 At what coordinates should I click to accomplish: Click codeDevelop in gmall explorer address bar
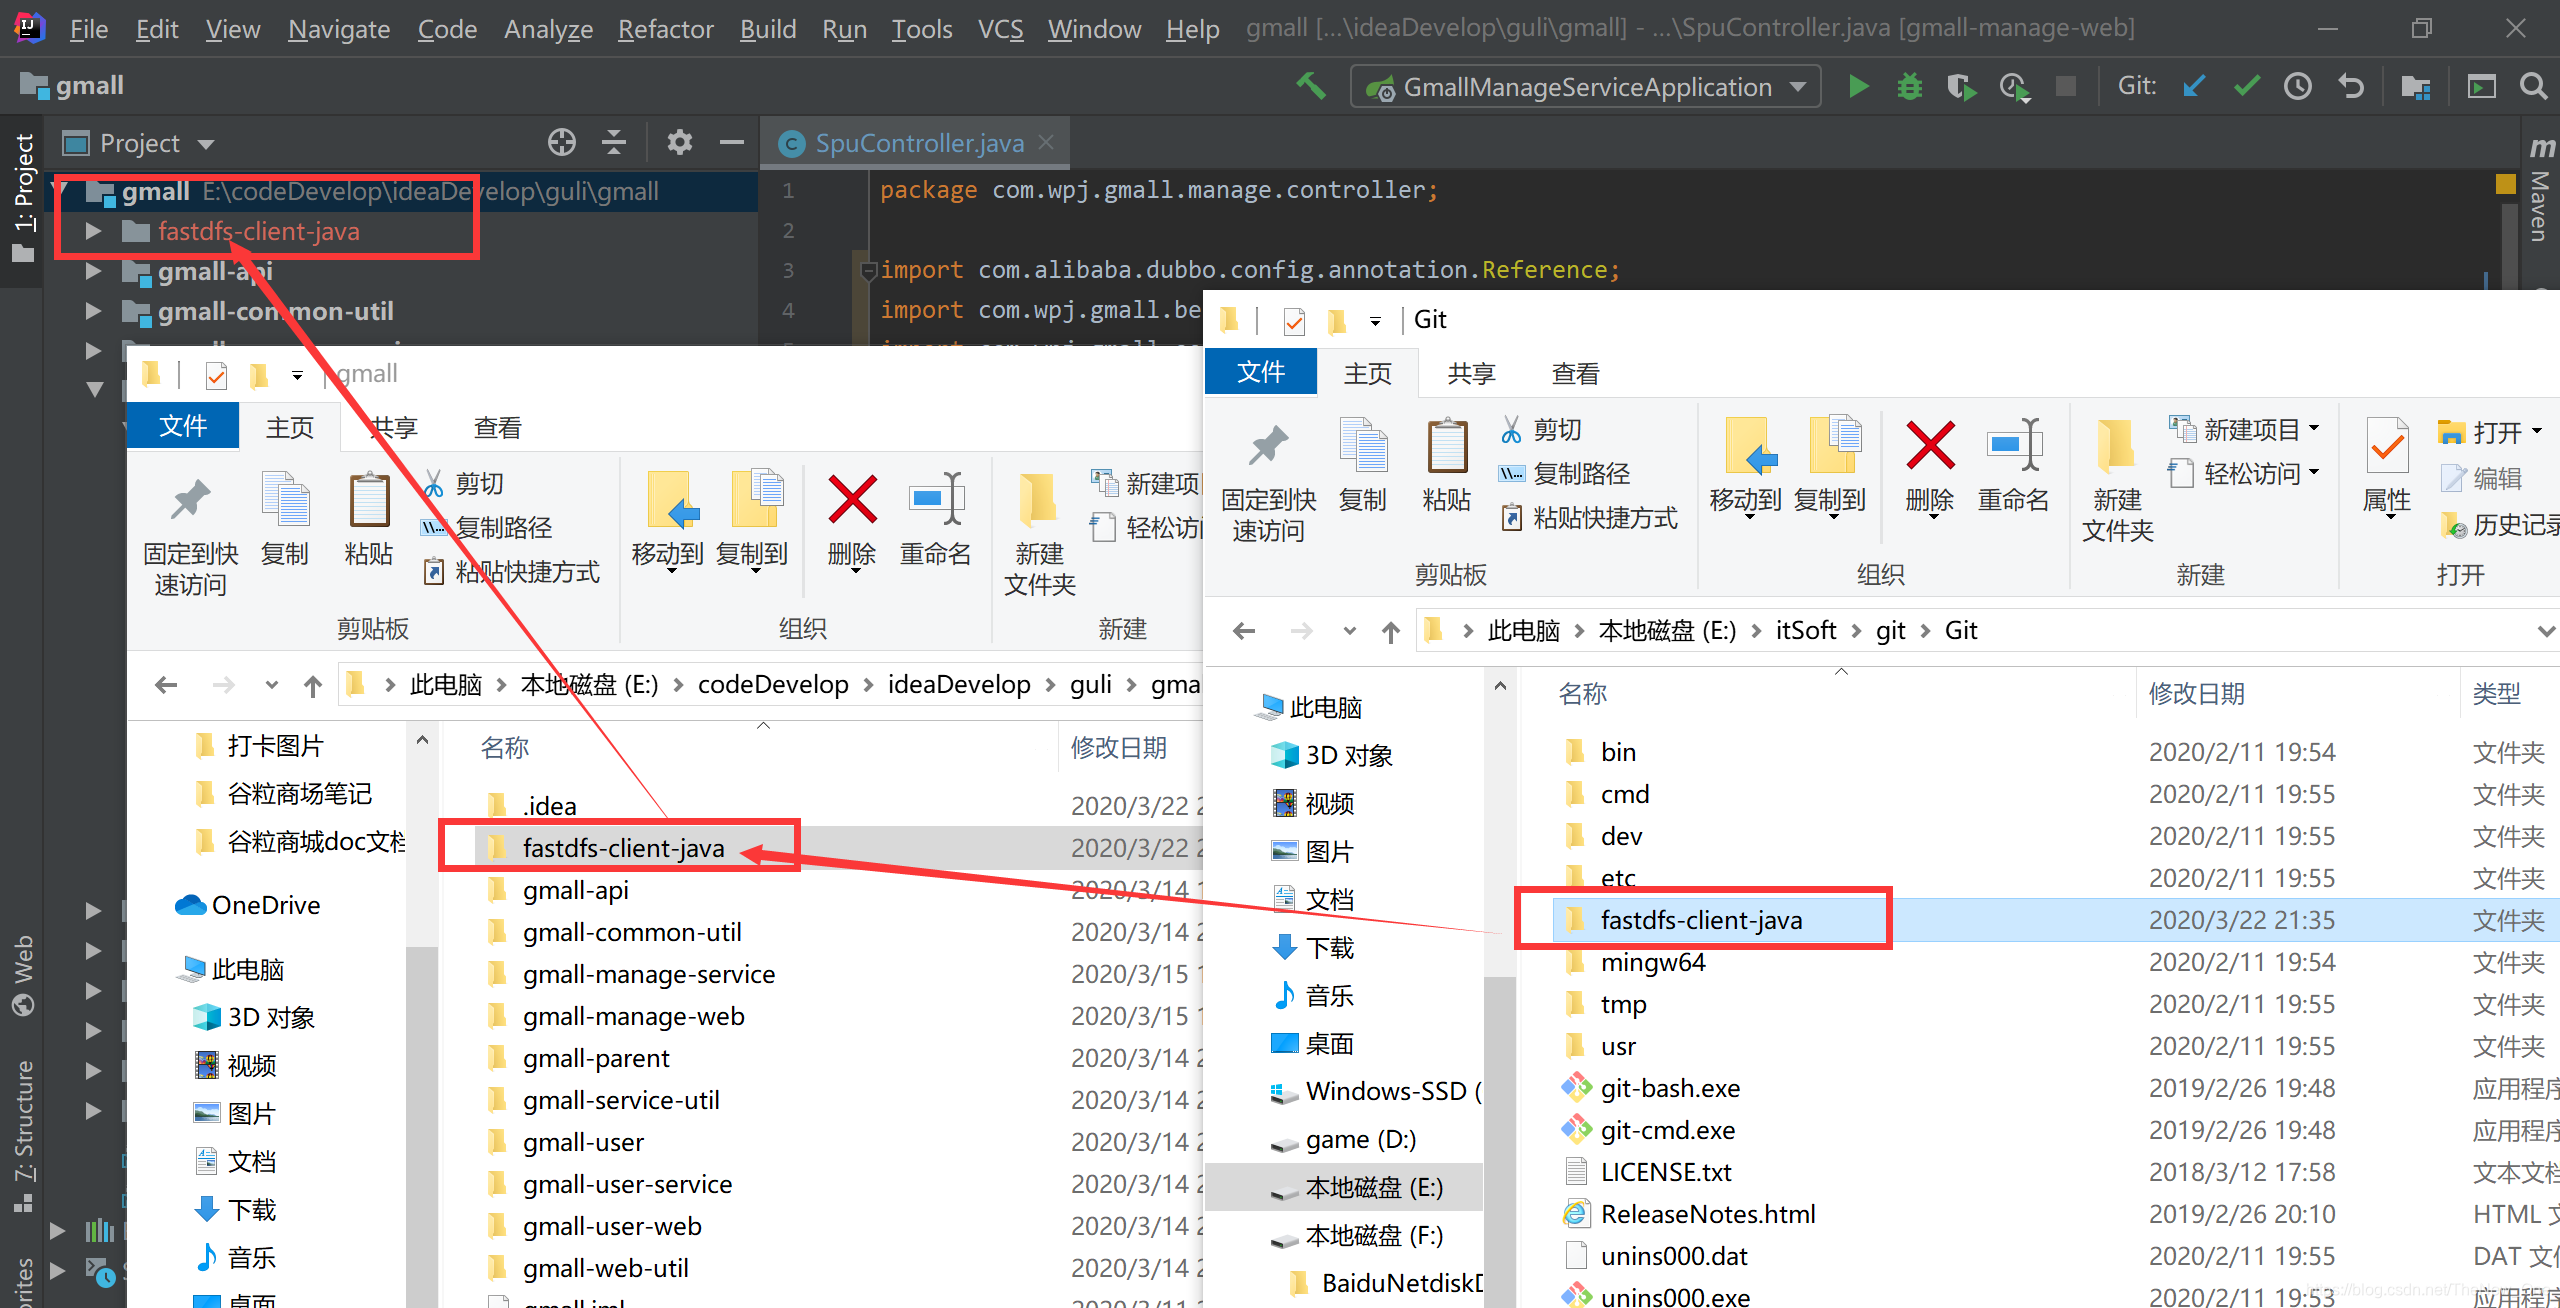pos(773,685)
